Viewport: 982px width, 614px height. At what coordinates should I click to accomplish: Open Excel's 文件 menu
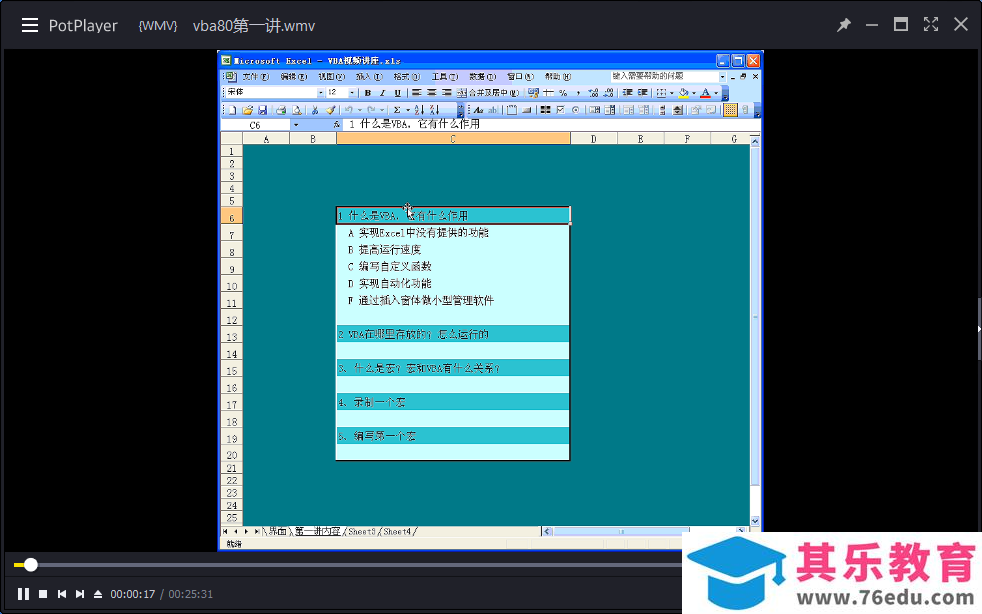click(256, 76)
